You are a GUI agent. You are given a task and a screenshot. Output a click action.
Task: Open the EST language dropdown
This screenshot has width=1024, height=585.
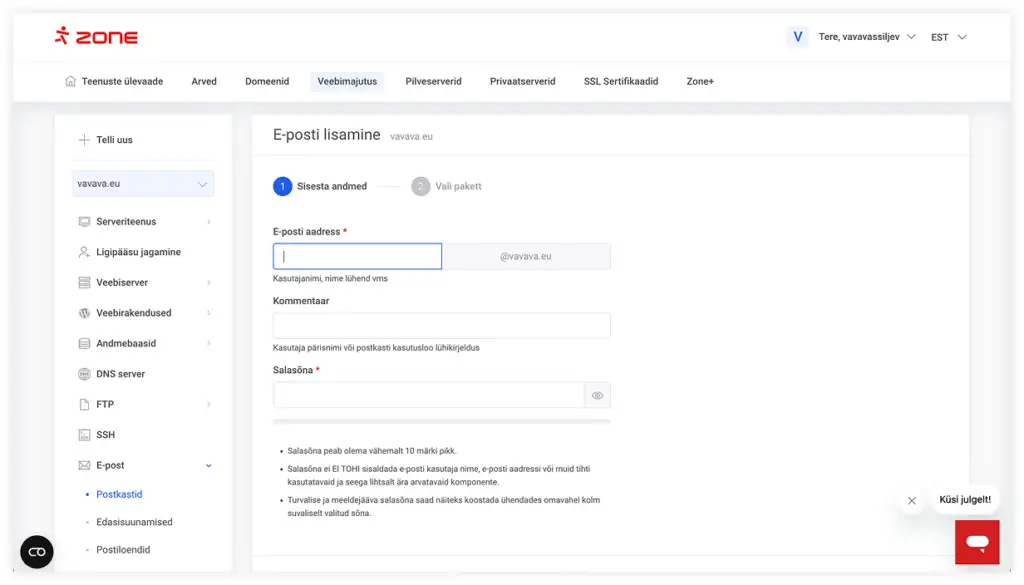coord(948,37)
